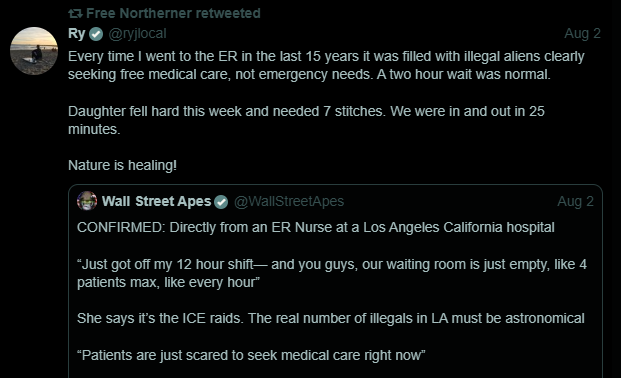
Task: Select the 'Nature is healing!' text line
Action: tap(122, 165)
